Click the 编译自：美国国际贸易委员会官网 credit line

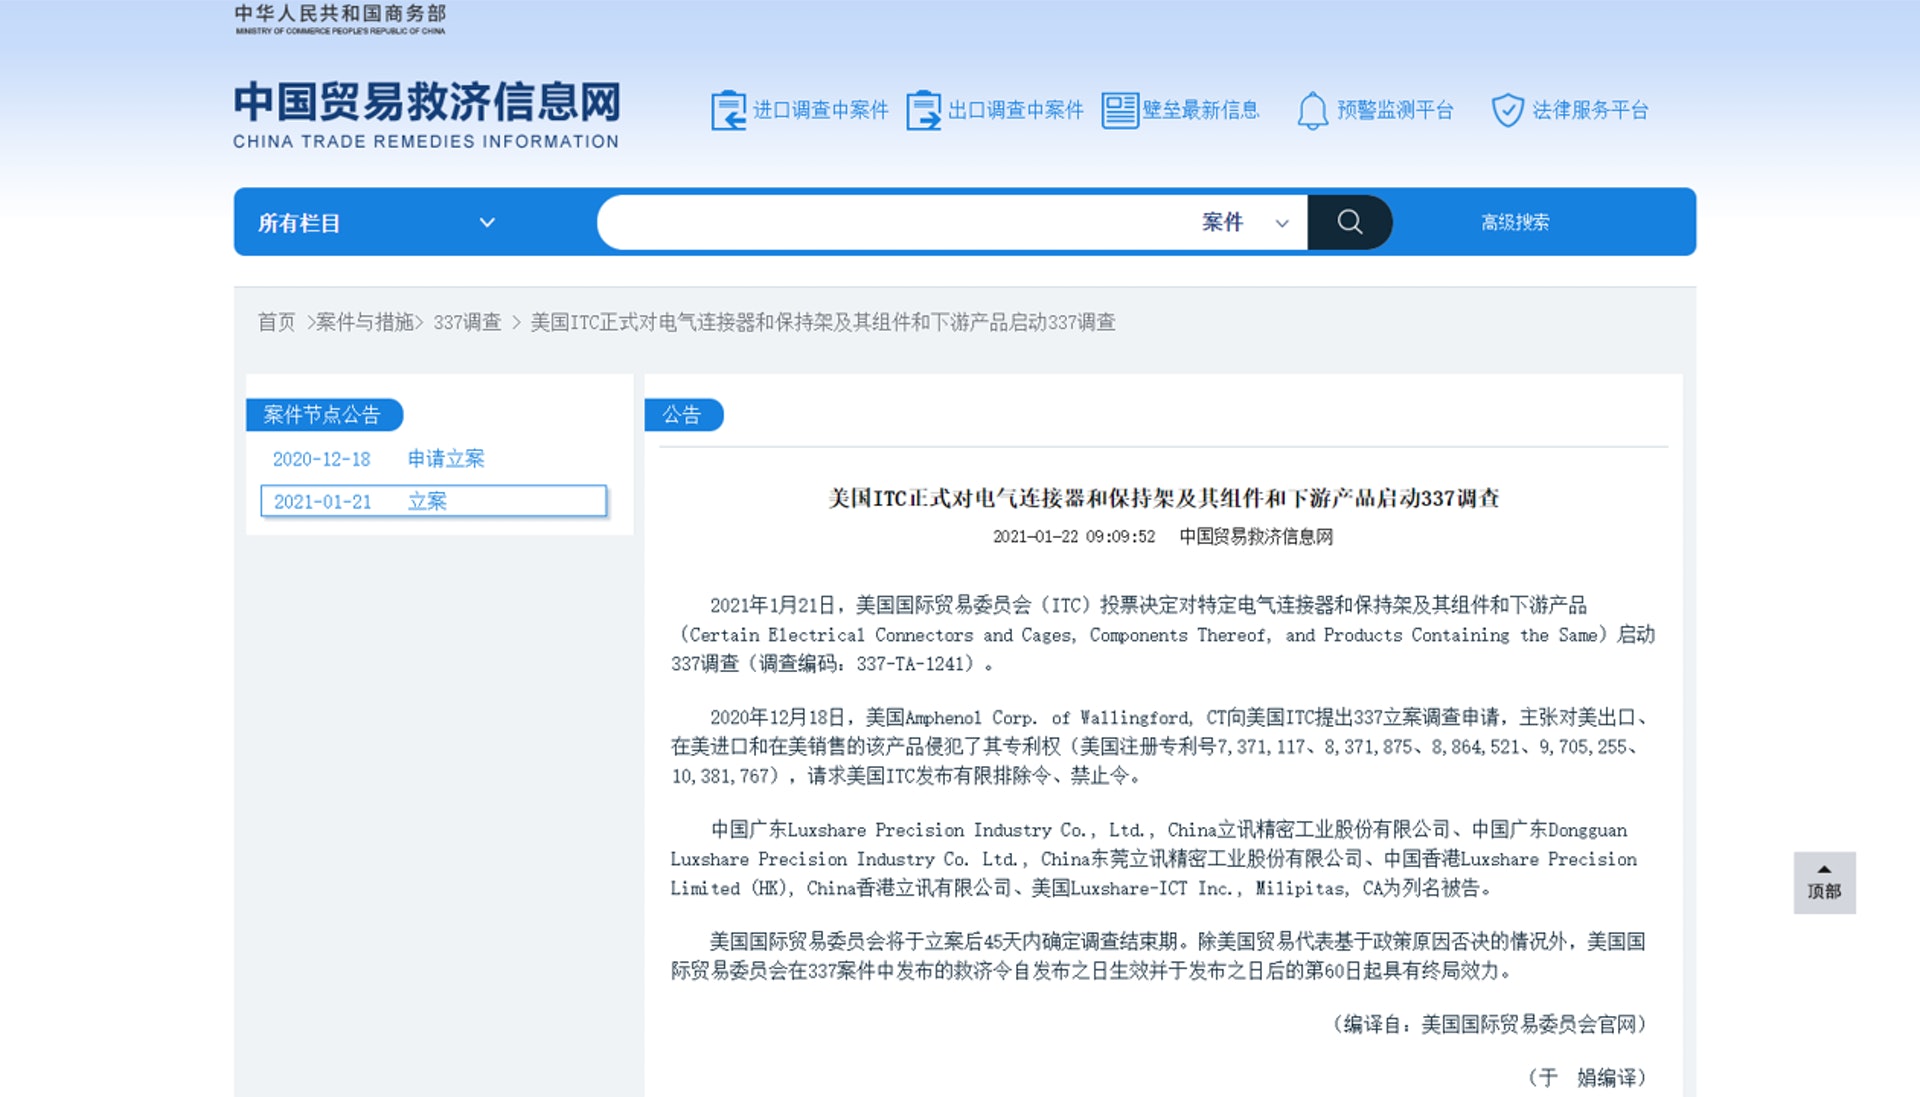pos(1489,1024)
